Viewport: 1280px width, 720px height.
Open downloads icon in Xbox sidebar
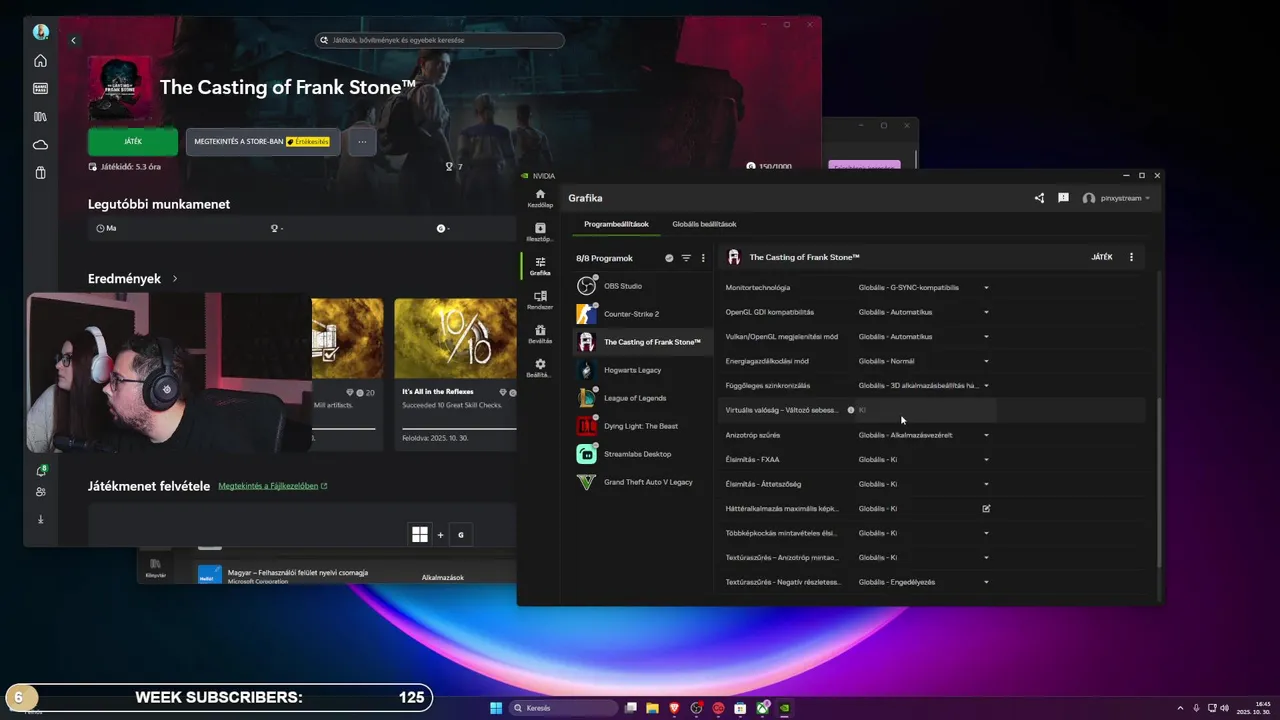(x=40, y=519)
